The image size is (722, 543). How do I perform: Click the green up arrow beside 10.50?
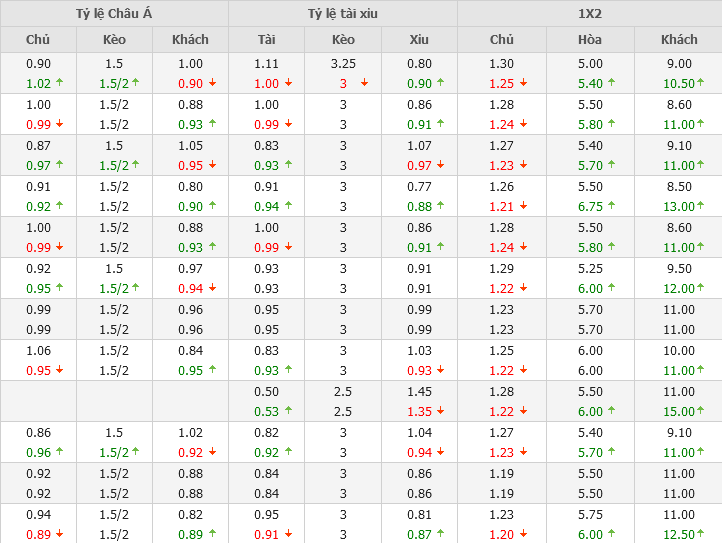(701, 84)
